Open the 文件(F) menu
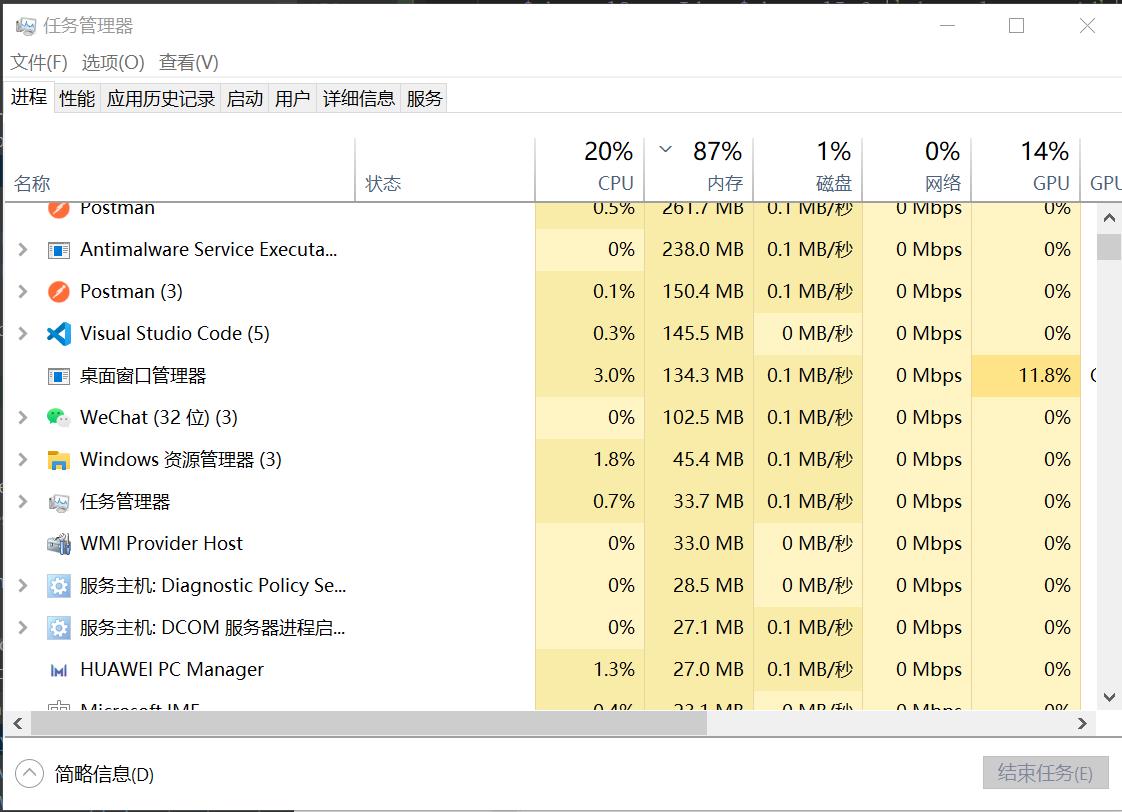This screenshot has width=1122, height=812. [39, 62]
